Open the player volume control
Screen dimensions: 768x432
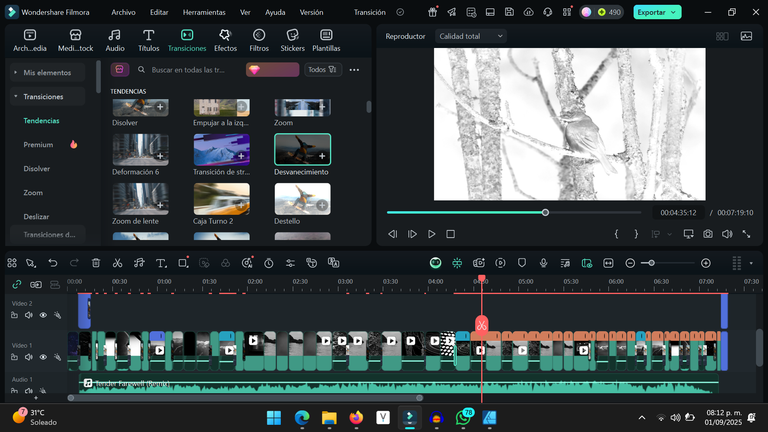pos(727,234)
